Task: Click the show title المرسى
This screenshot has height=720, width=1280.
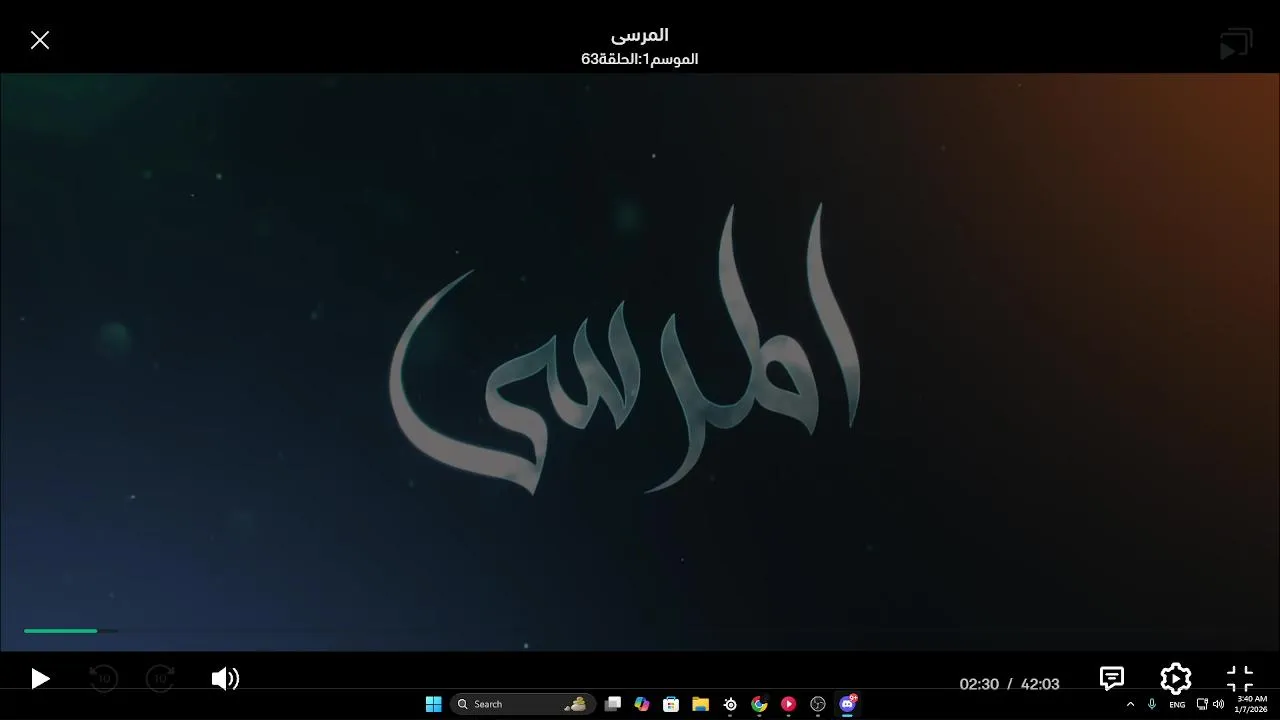Action: 640,35
